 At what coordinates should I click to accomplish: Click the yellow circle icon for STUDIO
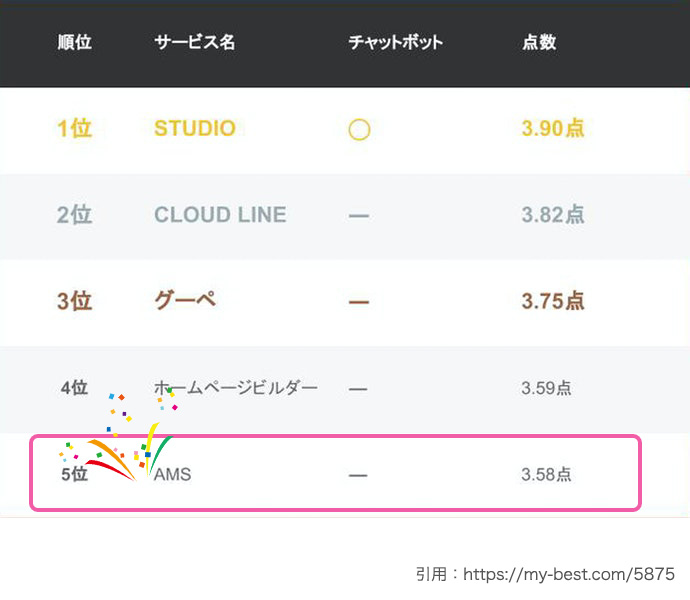click(359, 129)
